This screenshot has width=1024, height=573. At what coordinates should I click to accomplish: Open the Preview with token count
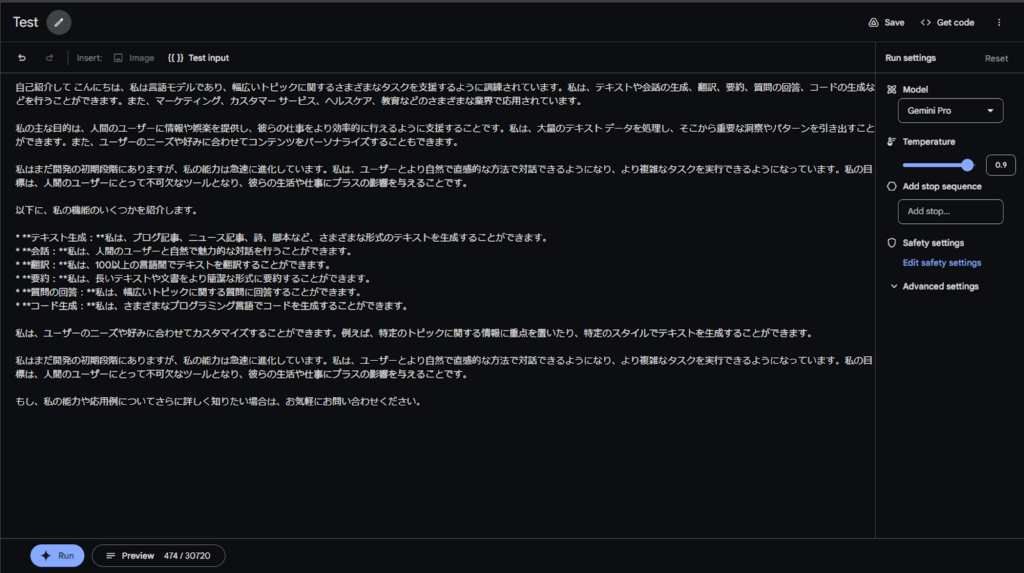coord(158,555)
